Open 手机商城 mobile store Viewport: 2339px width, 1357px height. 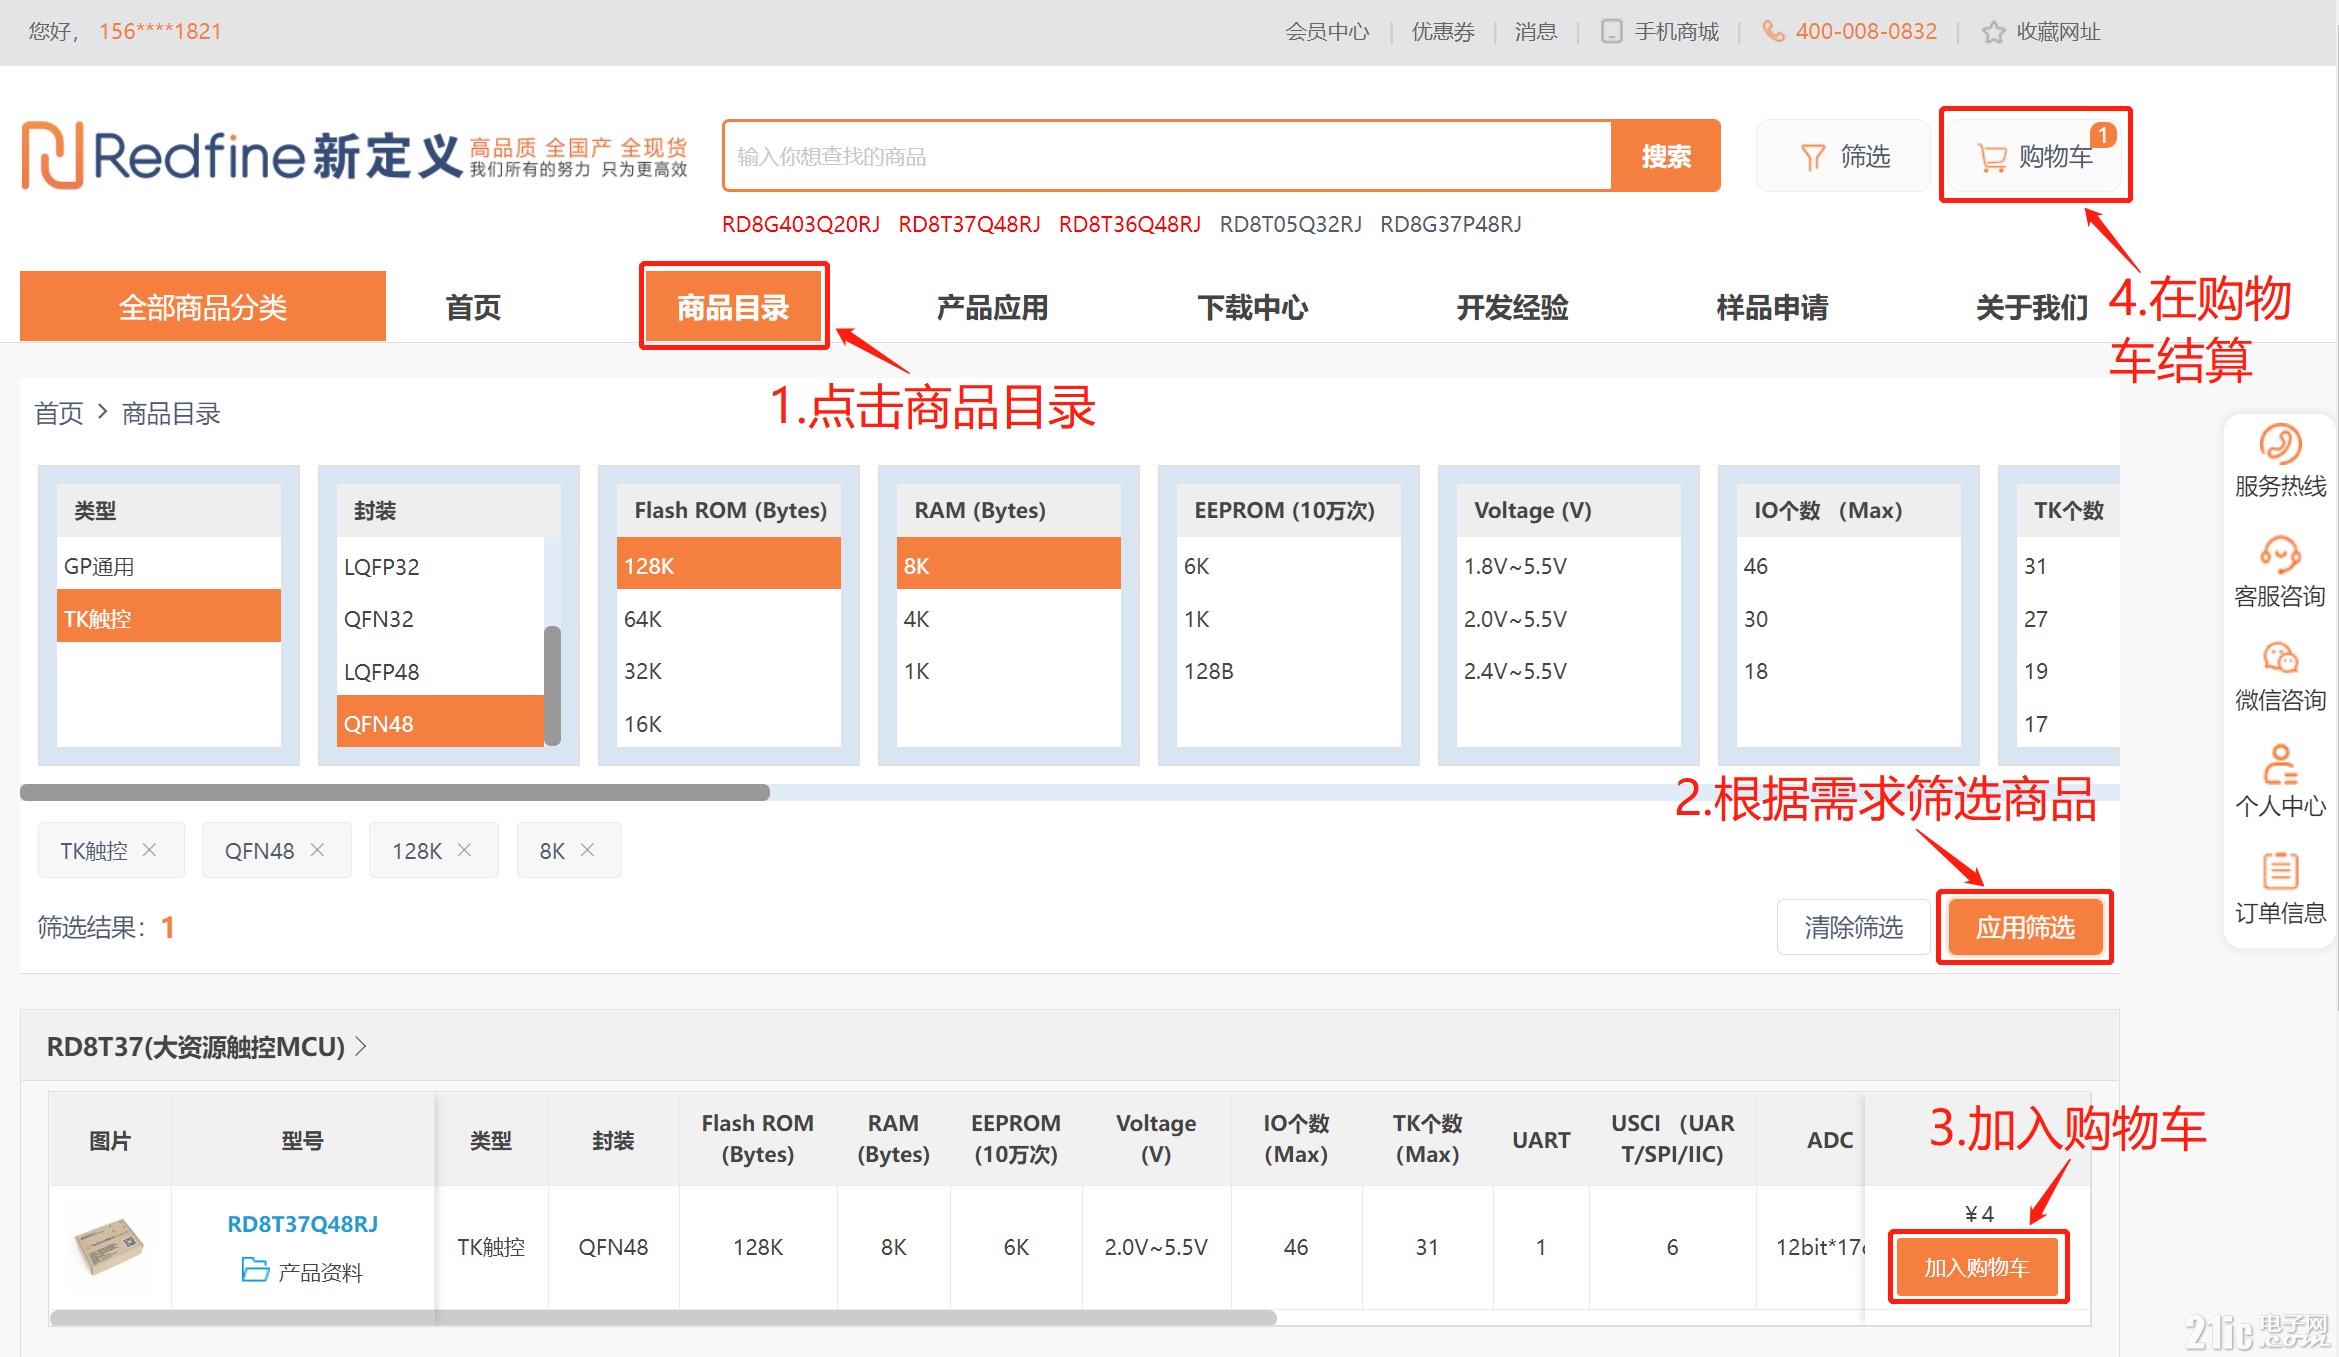tap(1660, 32)
